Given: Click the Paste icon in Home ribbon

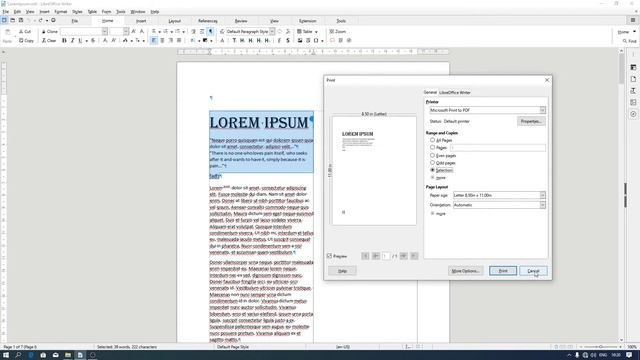Looking at the screenshot, I should tap(7, 36).
